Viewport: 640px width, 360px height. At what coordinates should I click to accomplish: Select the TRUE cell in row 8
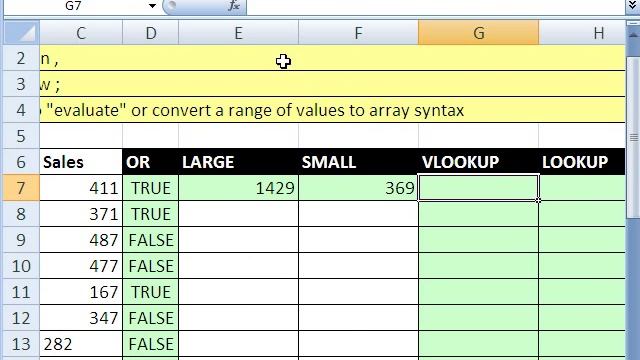(151, 213)
